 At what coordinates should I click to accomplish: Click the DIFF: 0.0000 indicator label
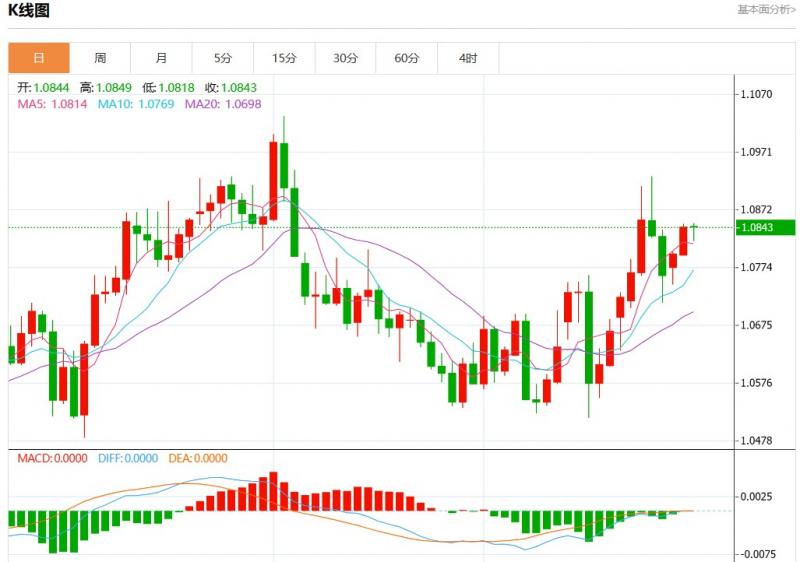(128, 458)
